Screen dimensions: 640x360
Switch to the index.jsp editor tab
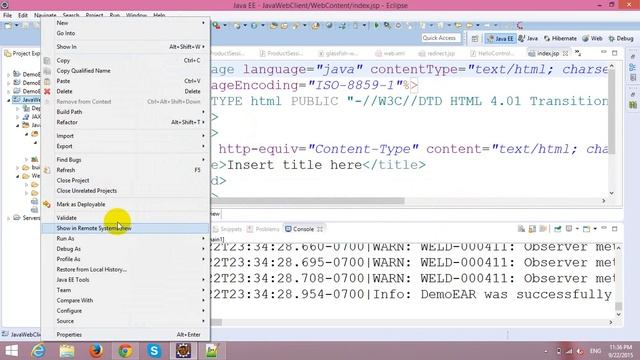coord(547,53)
